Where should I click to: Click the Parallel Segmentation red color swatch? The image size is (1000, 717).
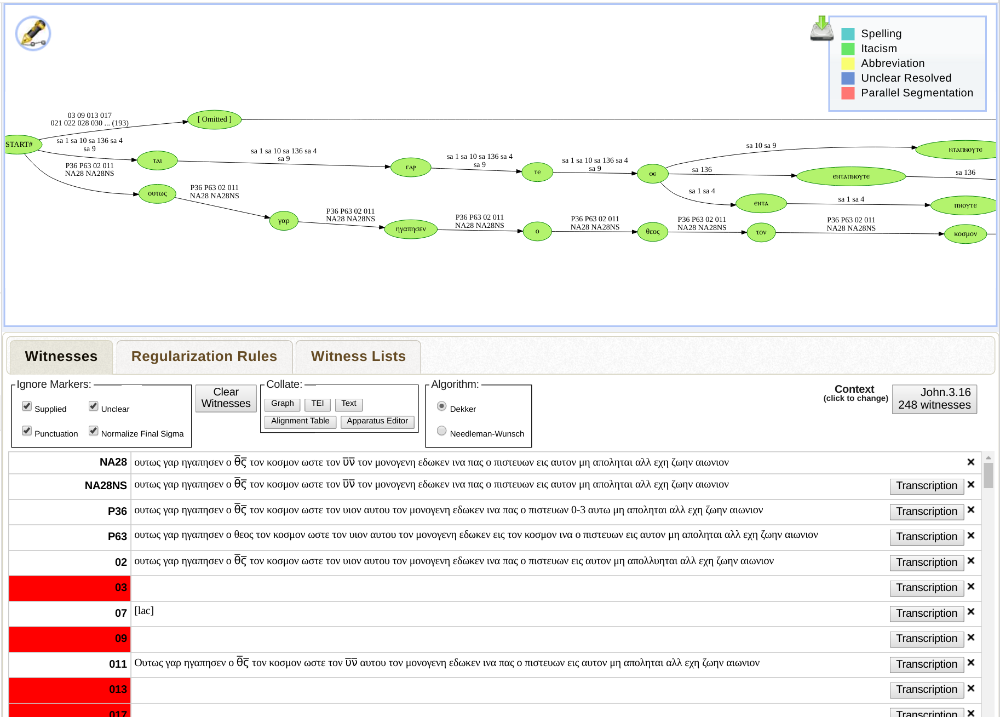click(x=848, y=93)
